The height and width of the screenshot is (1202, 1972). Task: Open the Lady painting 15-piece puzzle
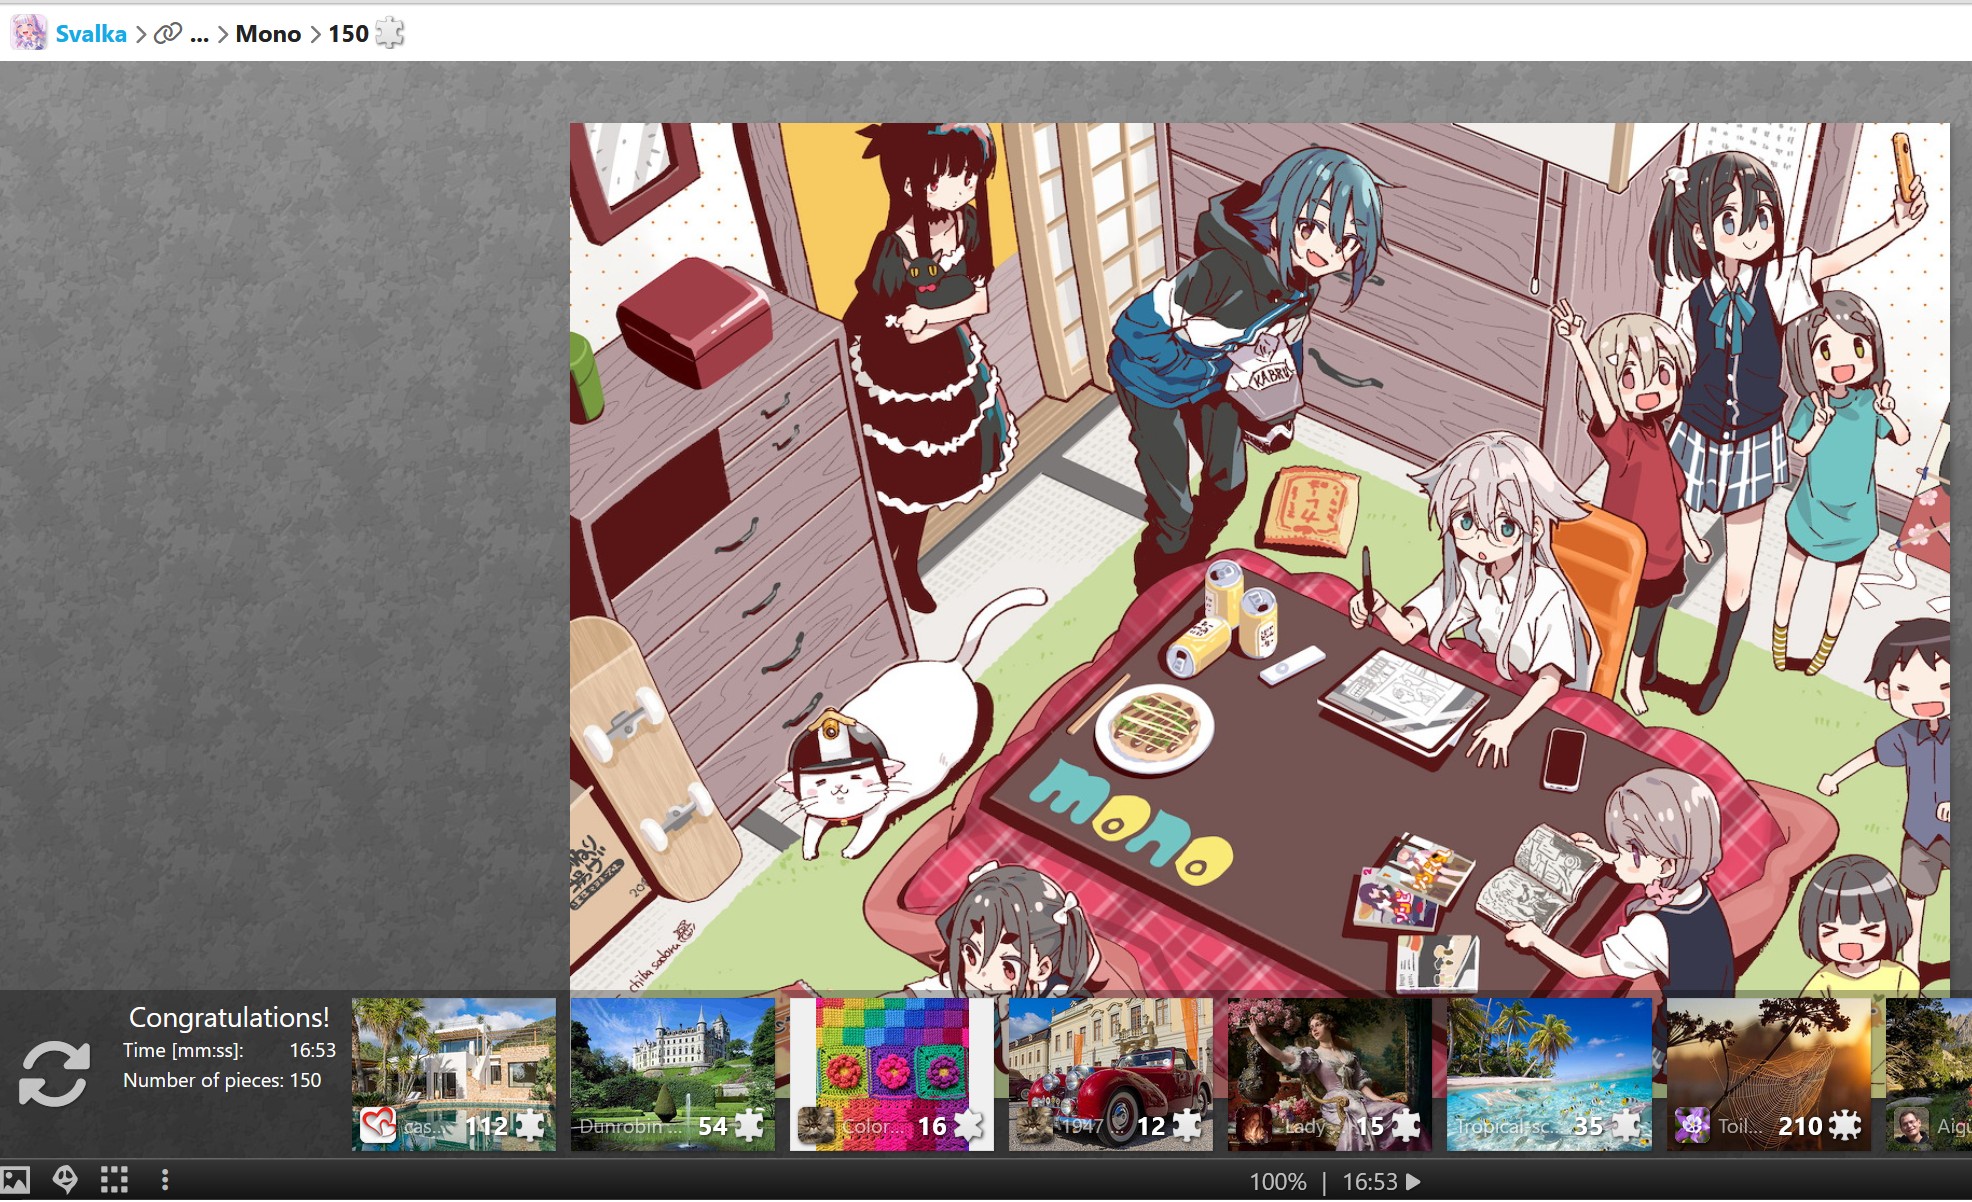point(1330,1074)
